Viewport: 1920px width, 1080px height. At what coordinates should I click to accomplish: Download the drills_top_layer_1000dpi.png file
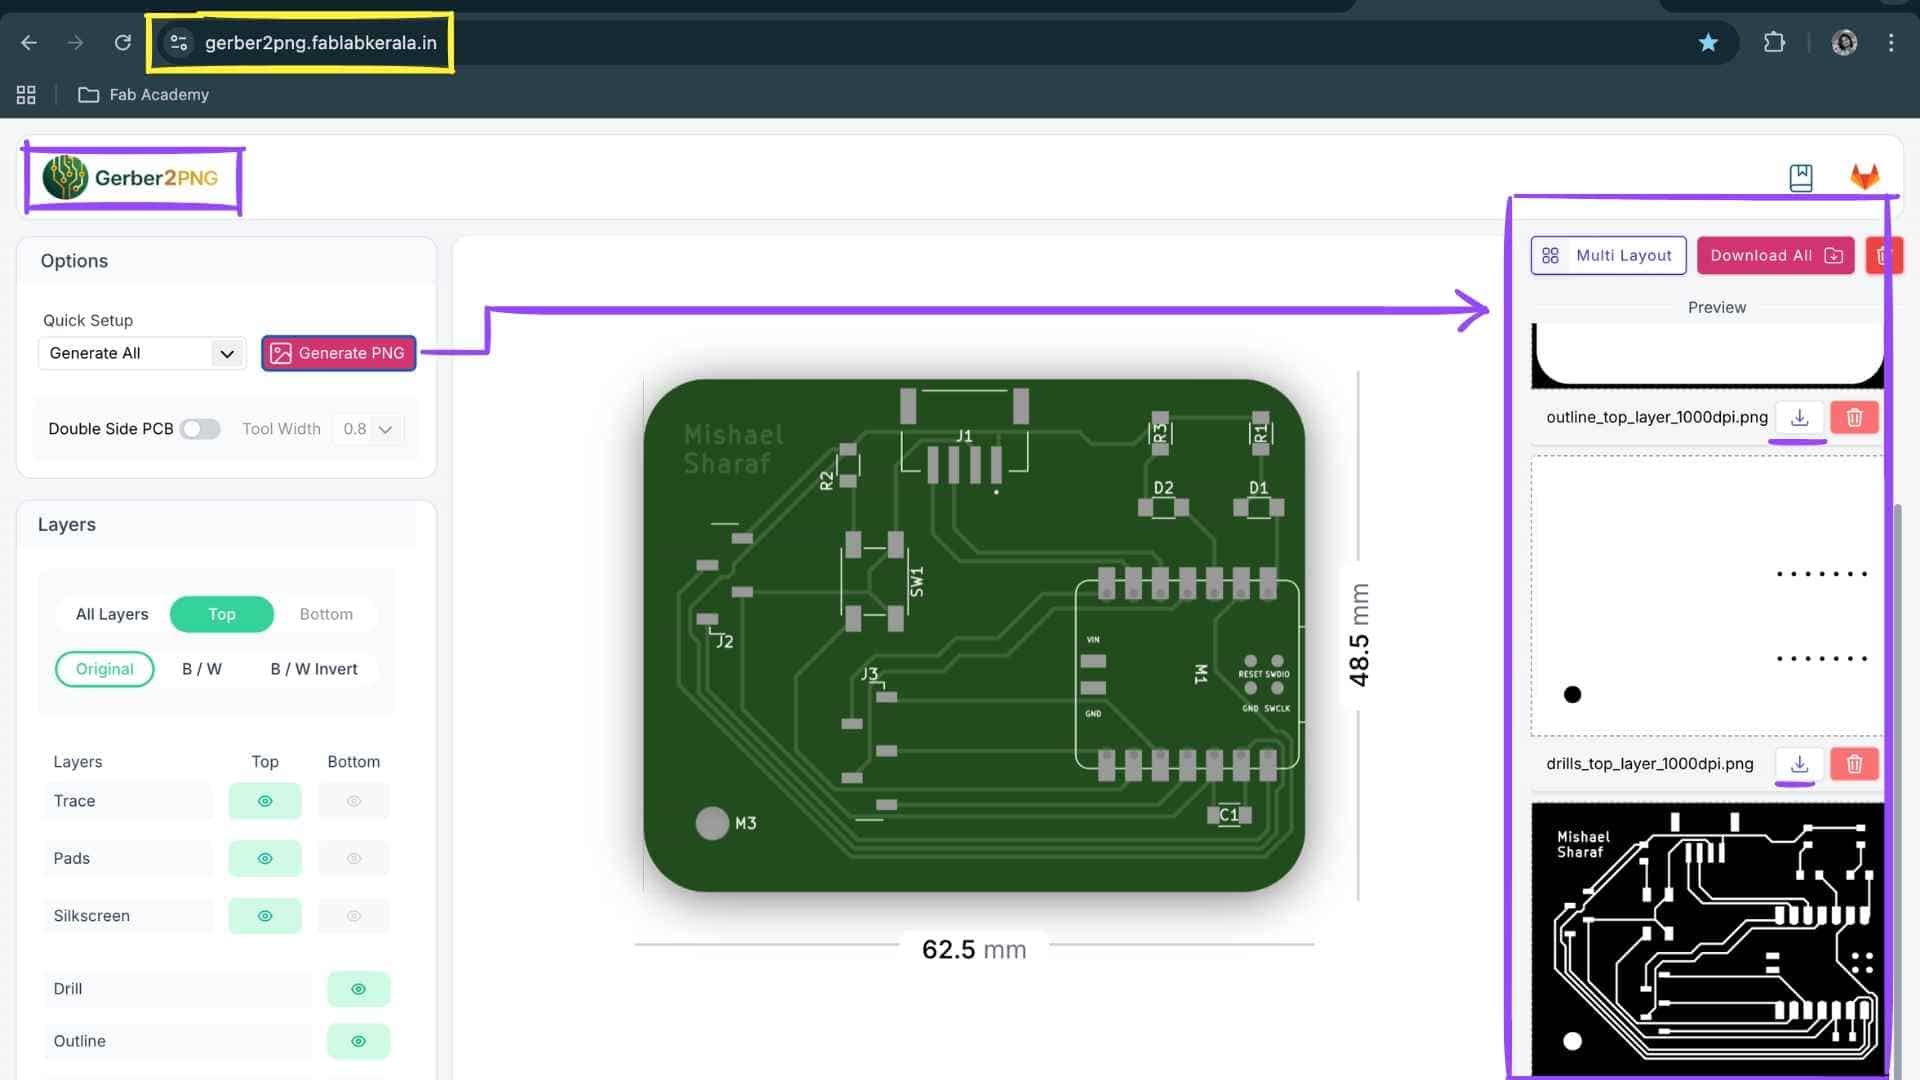(1799, 765)
